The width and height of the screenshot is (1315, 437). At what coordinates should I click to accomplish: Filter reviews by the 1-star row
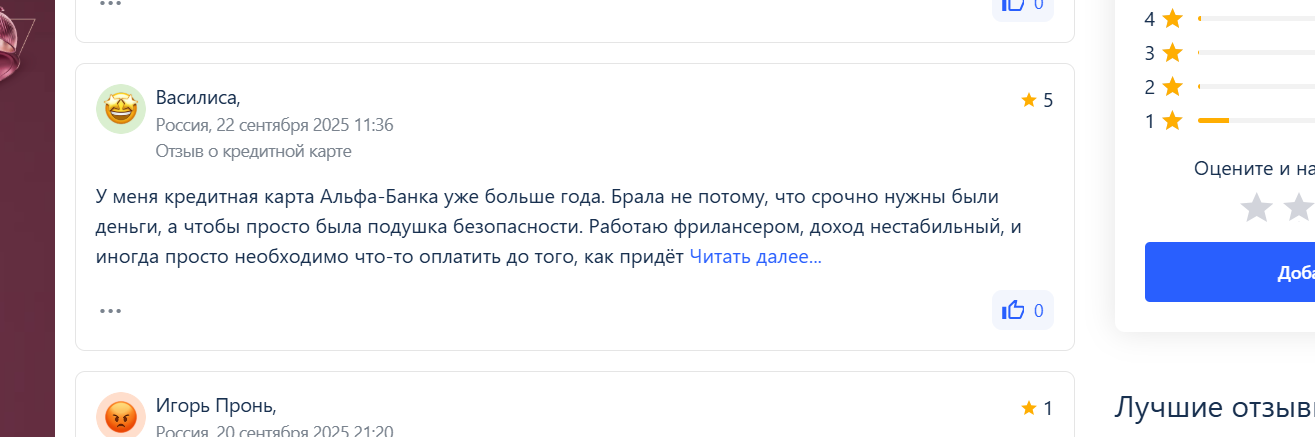1229,120
